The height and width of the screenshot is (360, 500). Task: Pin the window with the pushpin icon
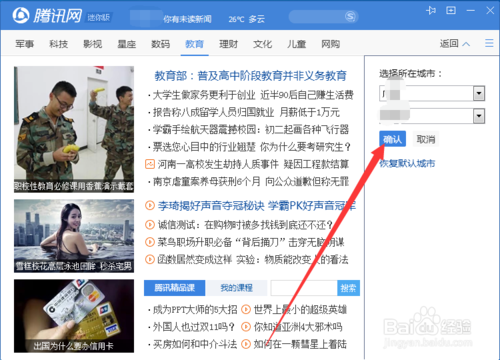(x=431, y=11)
